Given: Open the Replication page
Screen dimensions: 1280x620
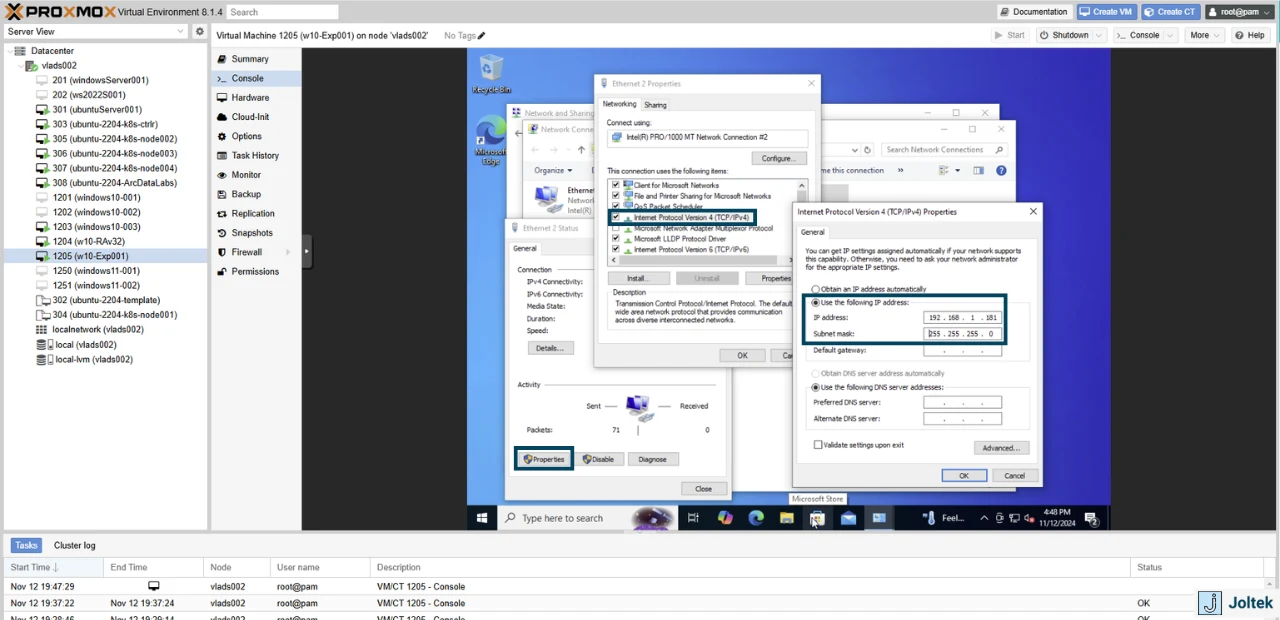Looking at the screenshot, I should 253,214.
